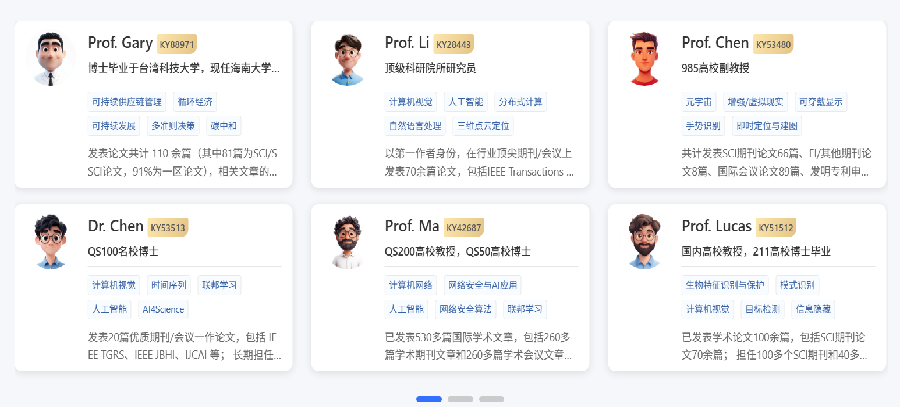Select the AI4Science tag

[163, 309]
